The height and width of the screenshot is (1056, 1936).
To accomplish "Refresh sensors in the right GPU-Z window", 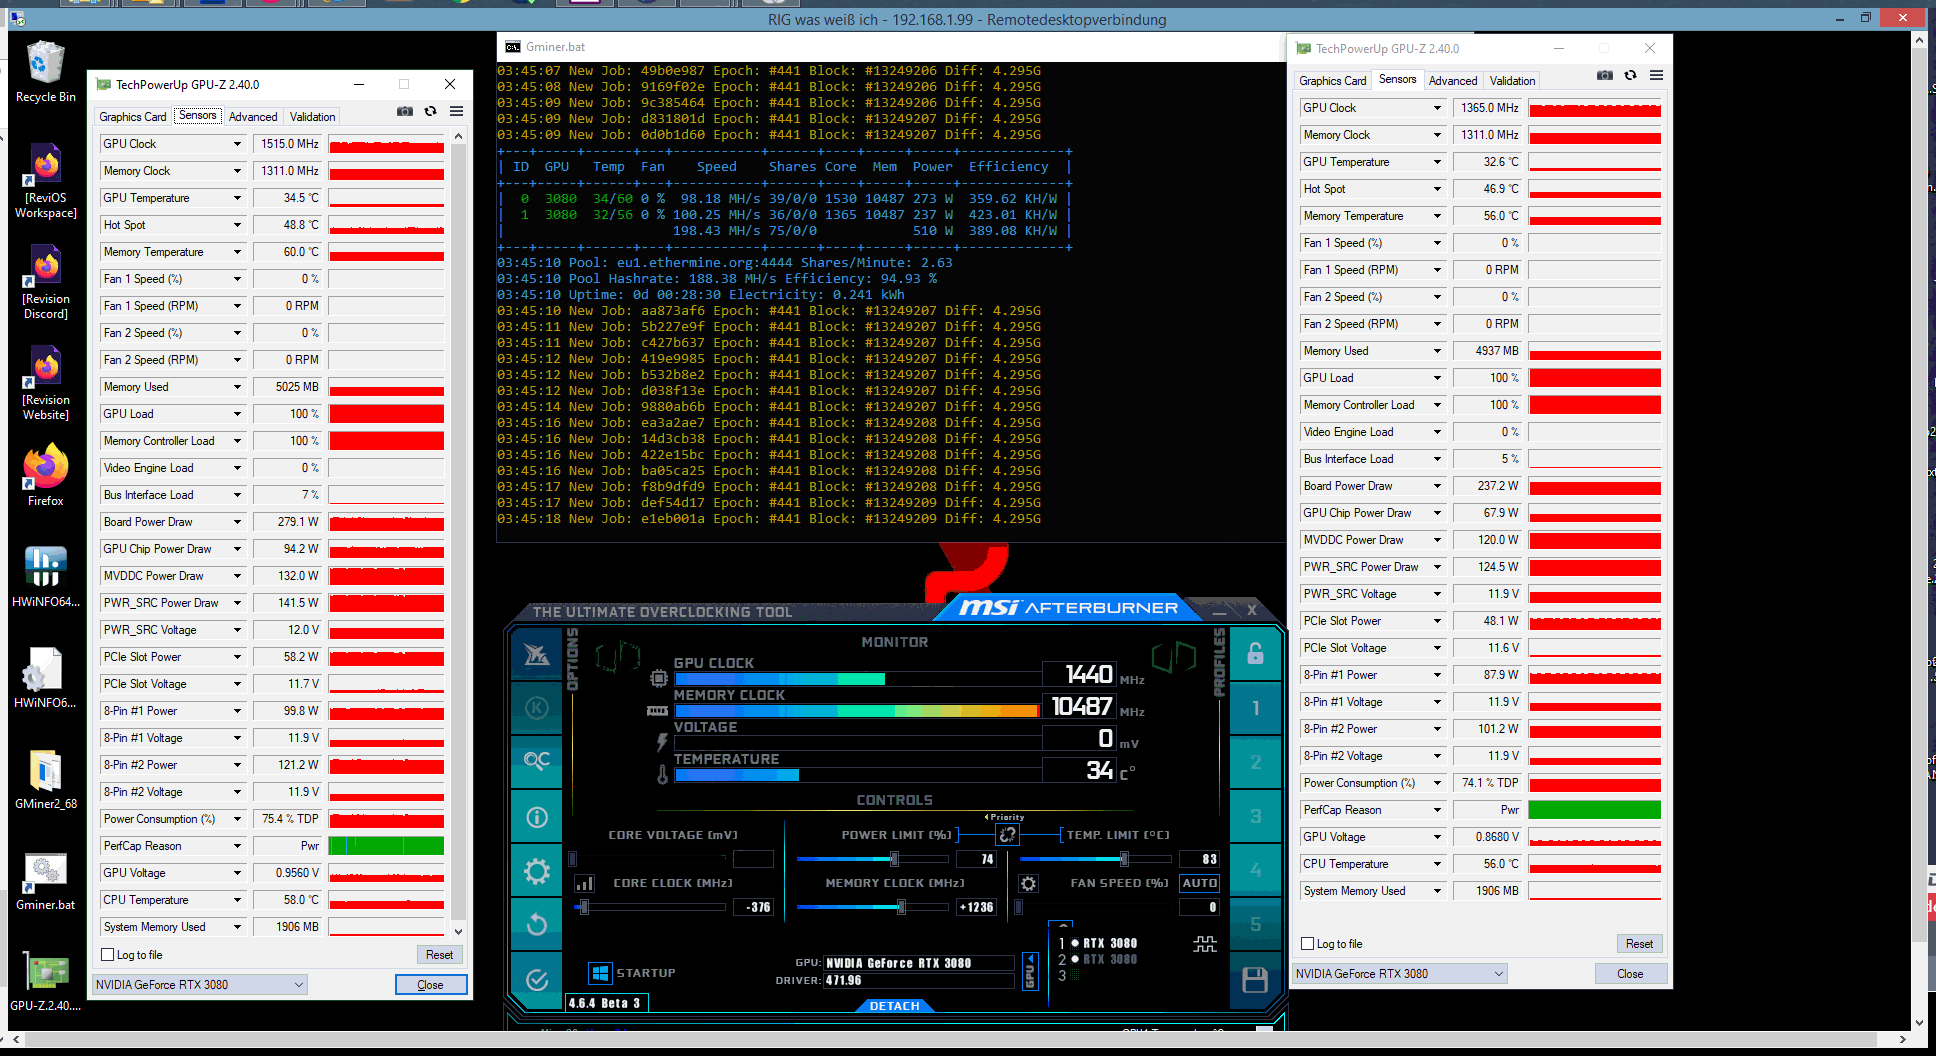I will [x=1630, y=75].
